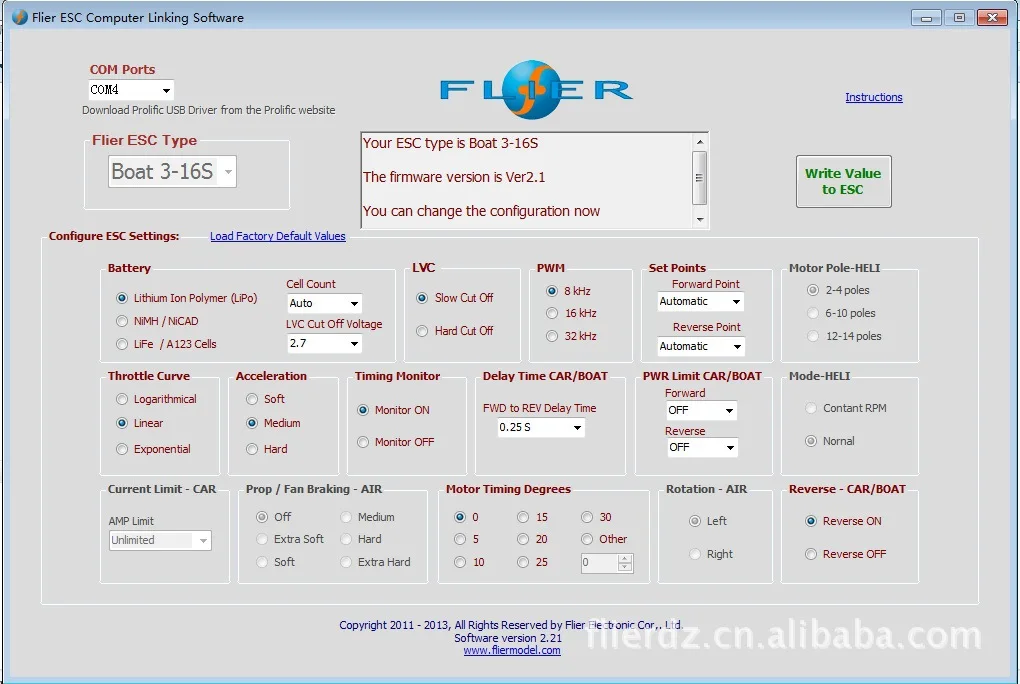Turn Timing Monitor OFF
Screen dimensions: 1020x684
point(396,442)
